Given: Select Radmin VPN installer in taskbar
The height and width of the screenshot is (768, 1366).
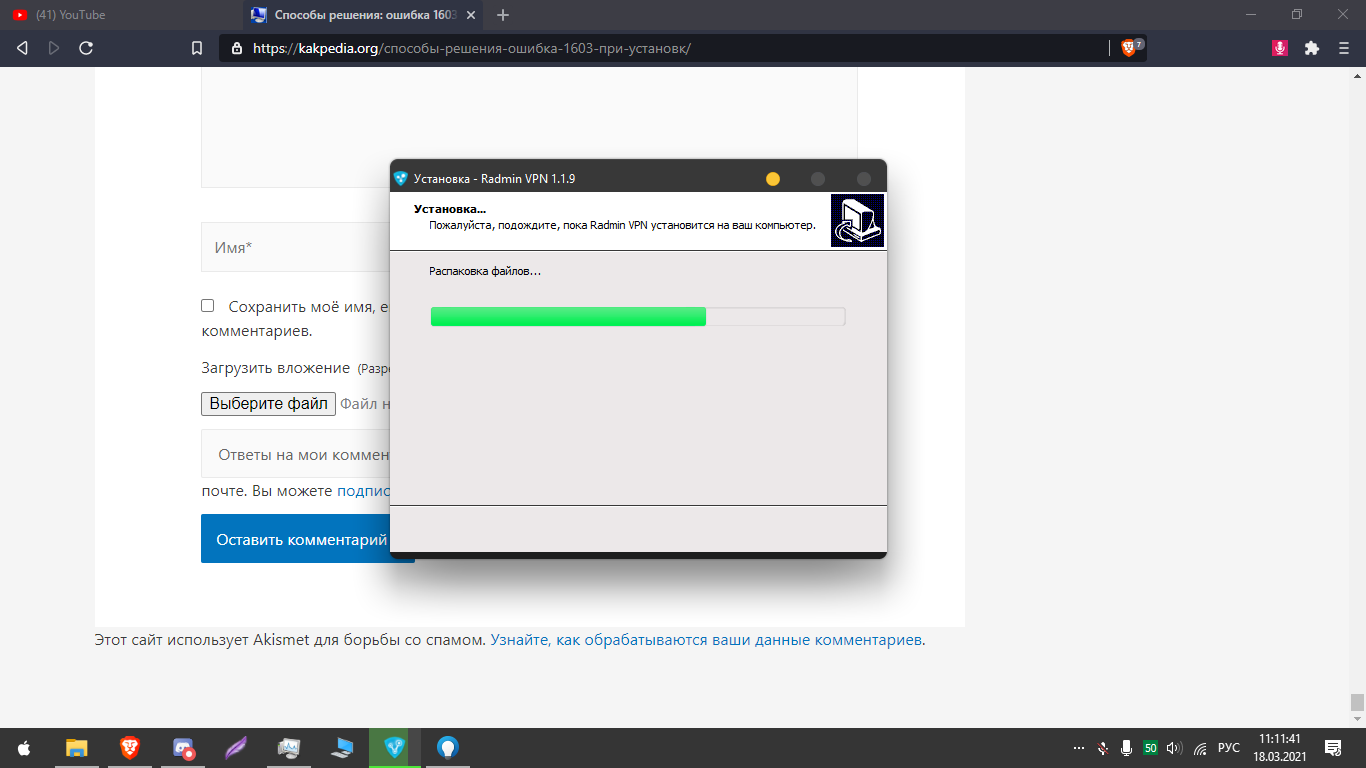Looking at the screenshot, I should point(395,747).
